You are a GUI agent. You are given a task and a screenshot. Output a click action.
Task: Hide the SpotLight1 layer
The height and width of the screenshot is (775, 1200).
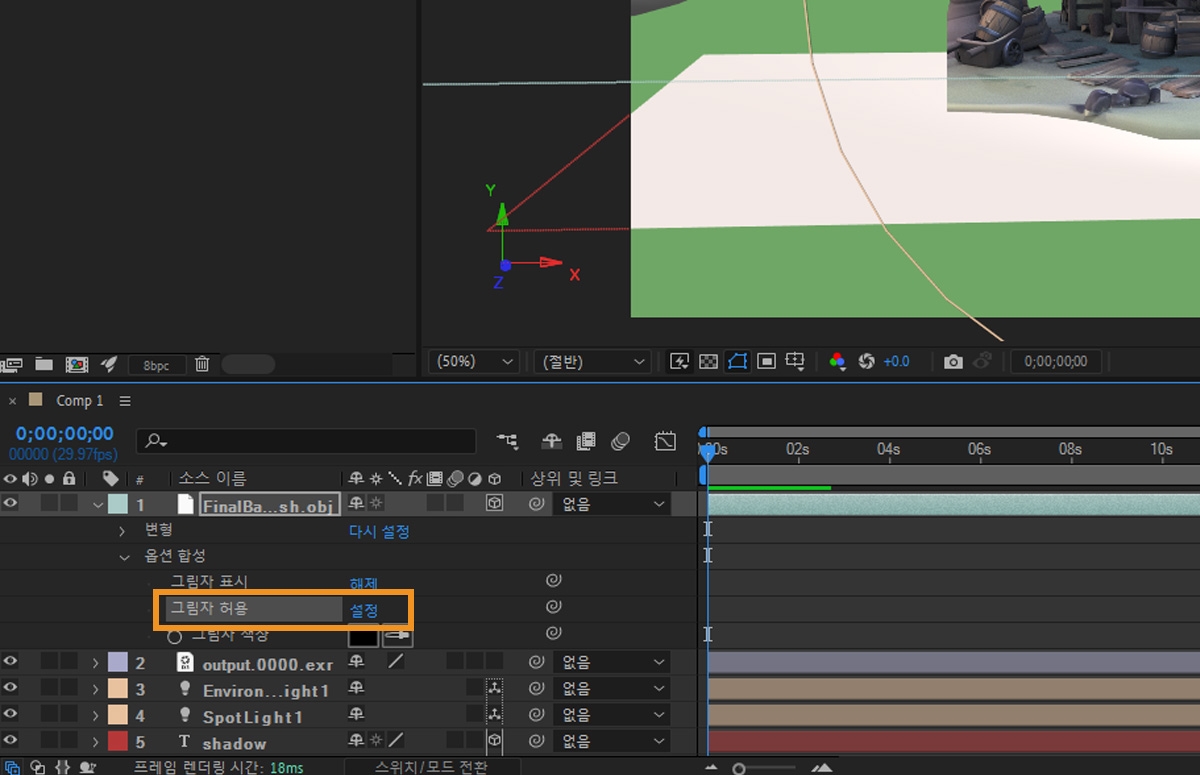(9, 715)
